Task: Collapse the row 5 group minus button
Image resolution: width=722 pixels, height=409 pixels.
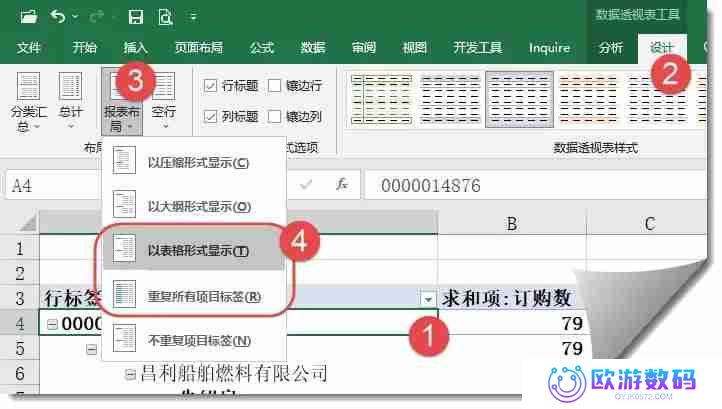Action: pyautogui.click(x=92, y=350)
